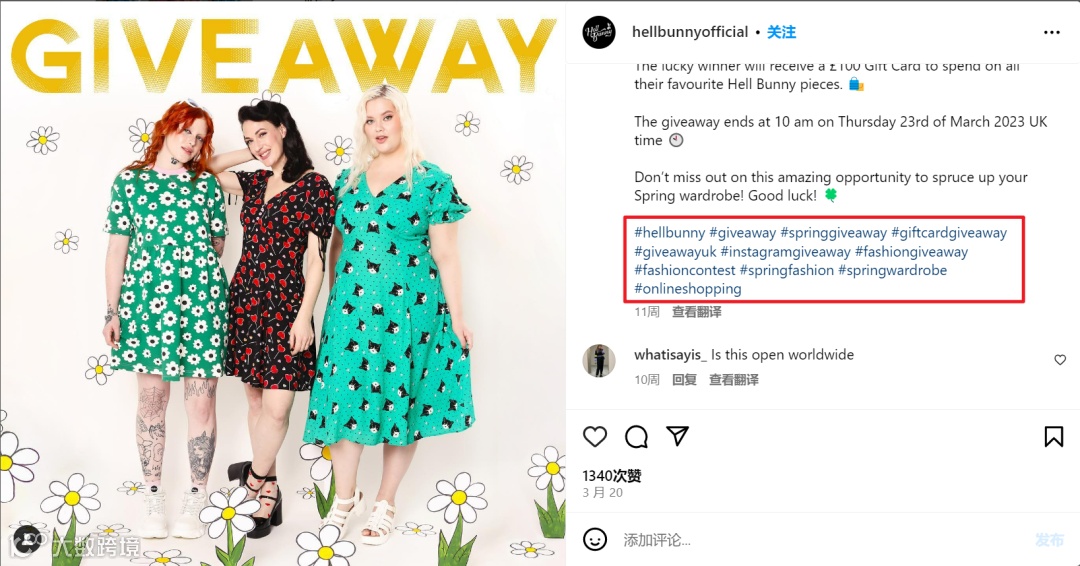This screenshot has height=566, width=1080.
Task: Open comment bubble icon
Action: 636,437
